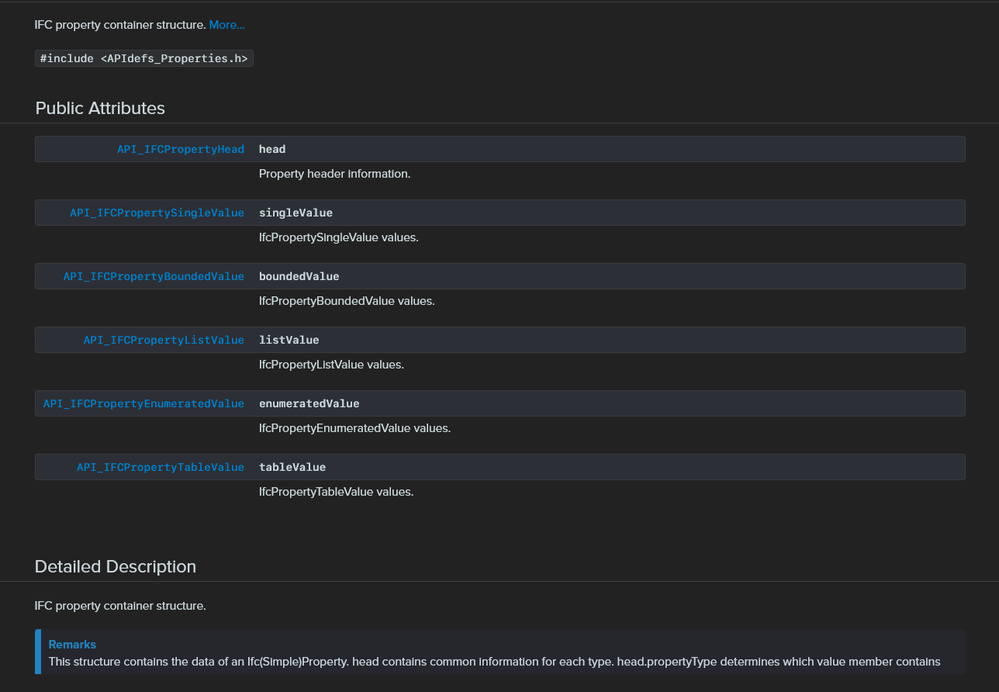Follow the API_IFCPropertyEnumeratedValue link
This screenshot has width=999, height=692.
(x=143, y=403)
